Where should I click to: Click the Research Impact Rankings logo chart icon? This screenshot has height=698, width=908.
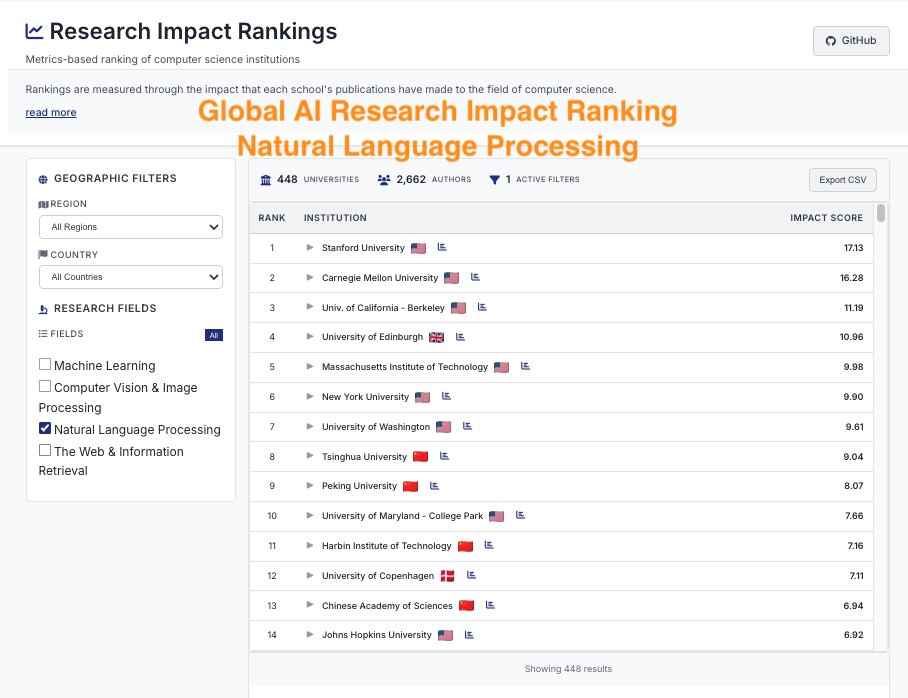click(x=34, y=31)
